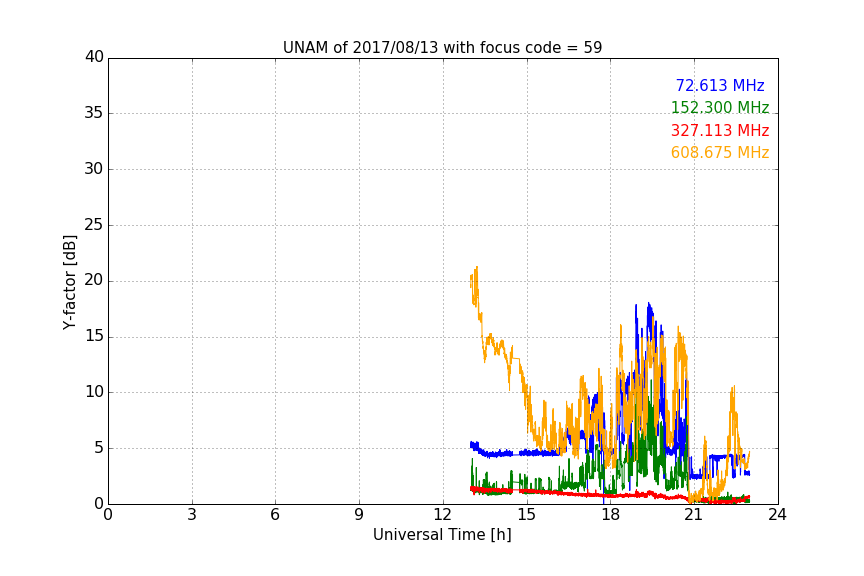864x576 pixels.
Task: Click the x-axis tick label '9'
Action: coord(359,515)
